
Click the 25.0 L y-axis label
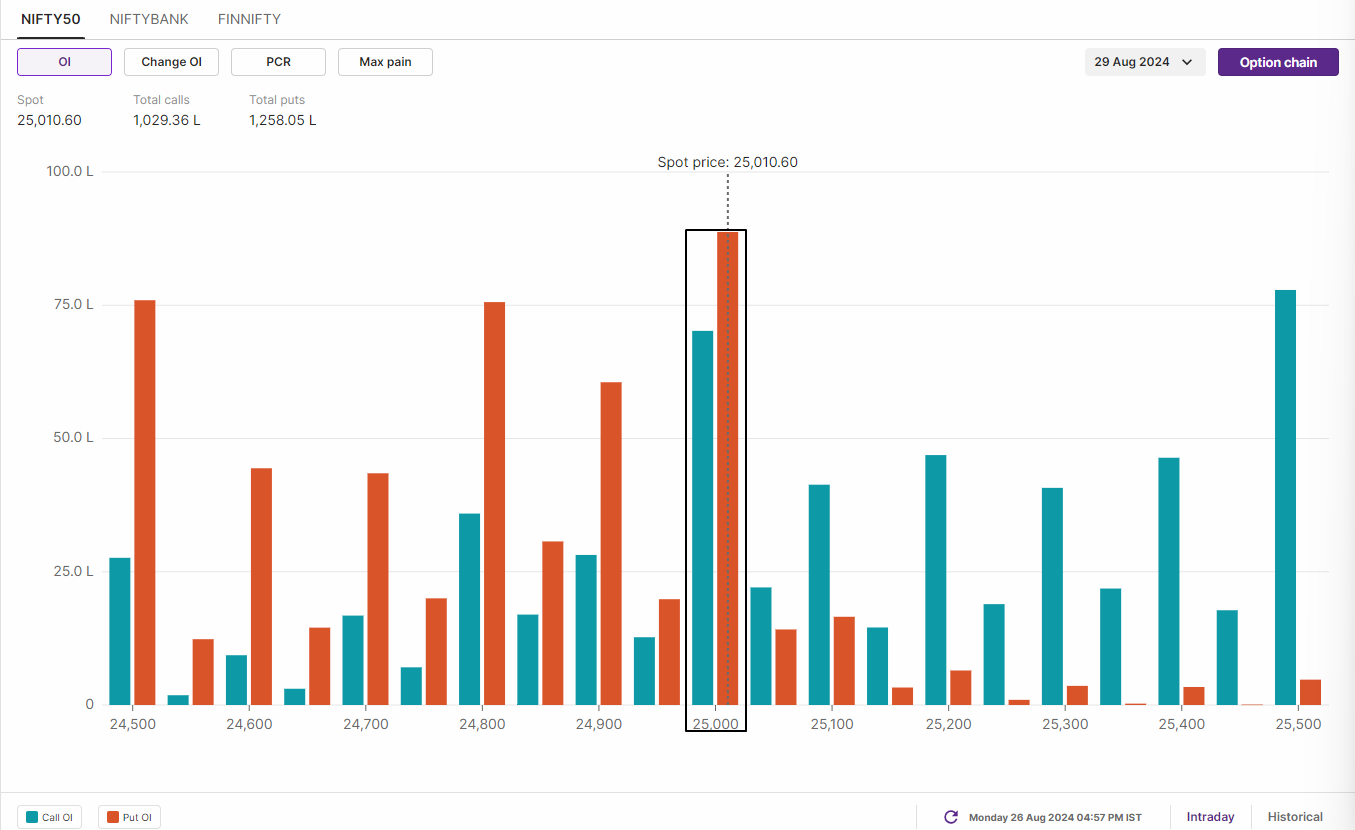coord(73,571)
